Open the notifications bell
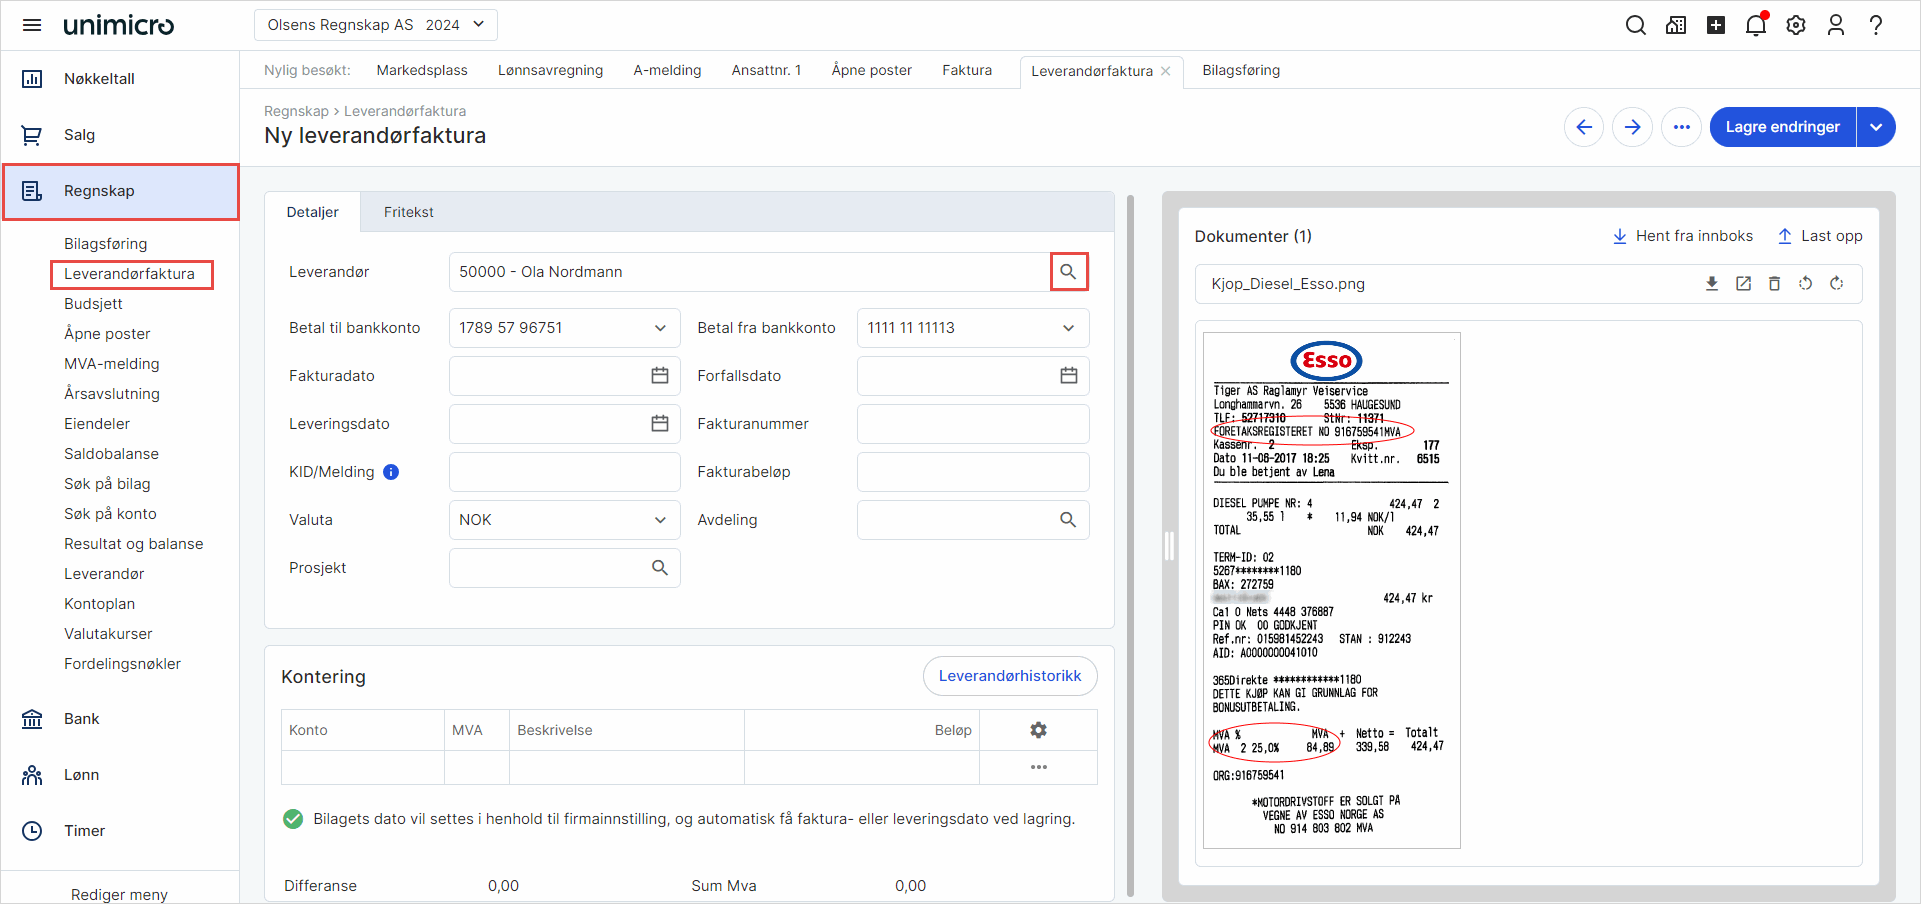Viewport: 1921px width, 904px height. coord(1756,25)
